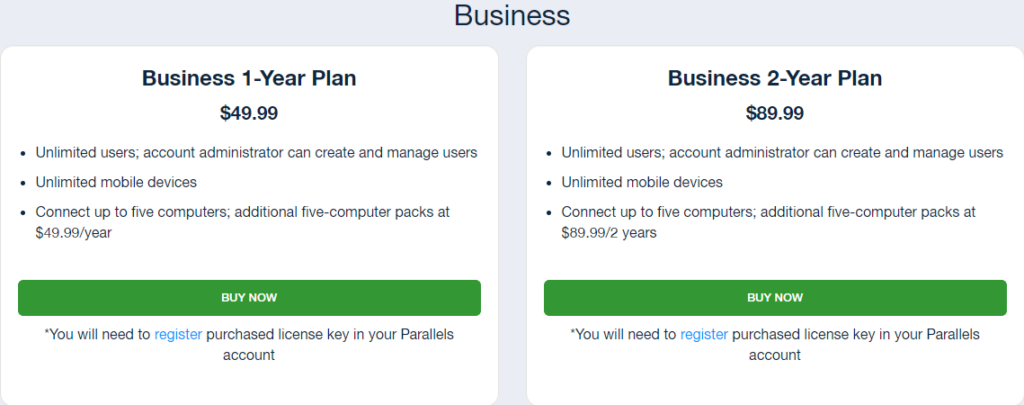Screen dimensions: 1024x405
Task: Click the "$89.99/2 years" add-on pack price text
Action: click(610, 232)
